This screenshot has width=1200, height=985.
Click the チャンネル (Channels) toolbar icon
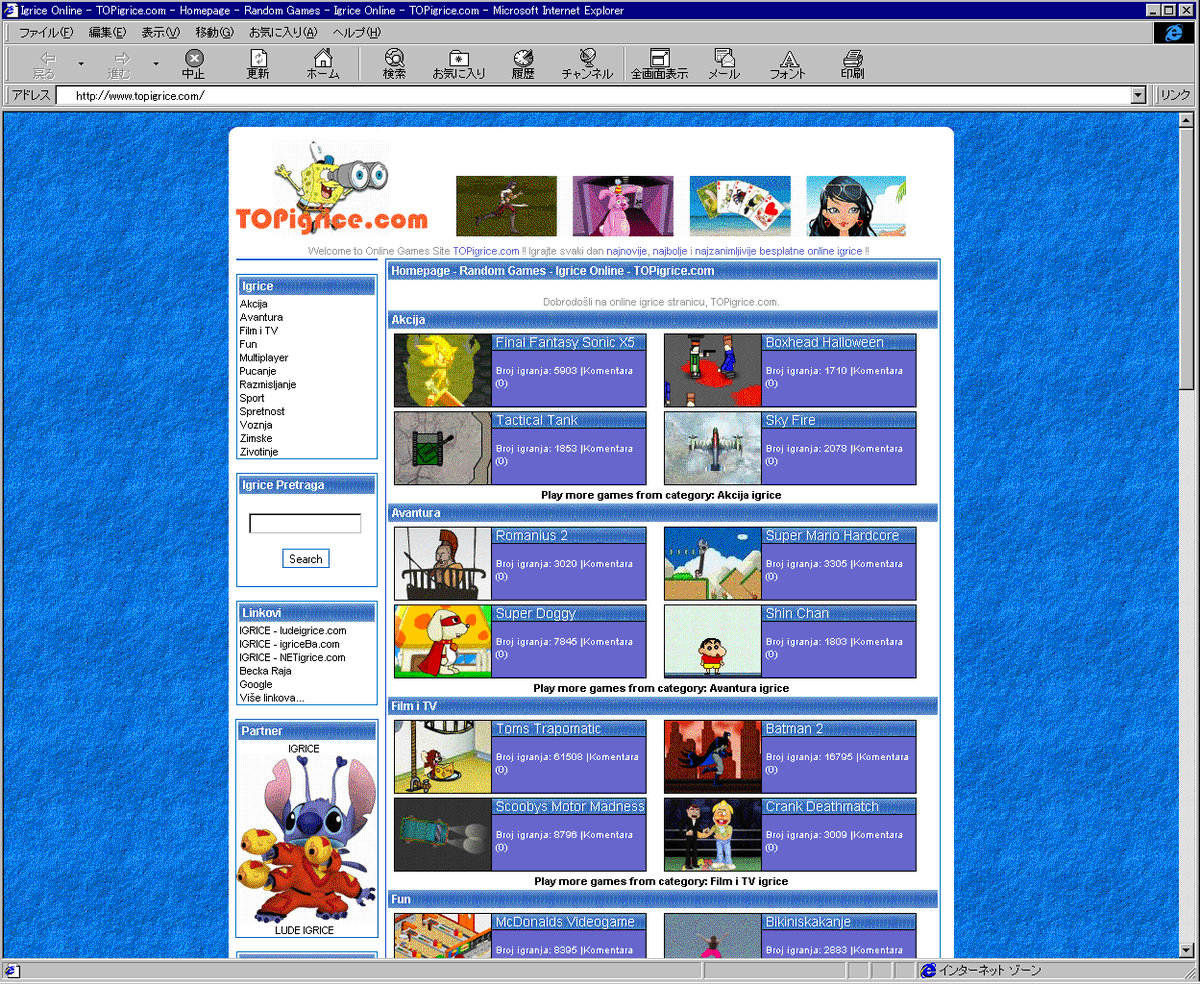pyautogui.click(x=588, y=63)
